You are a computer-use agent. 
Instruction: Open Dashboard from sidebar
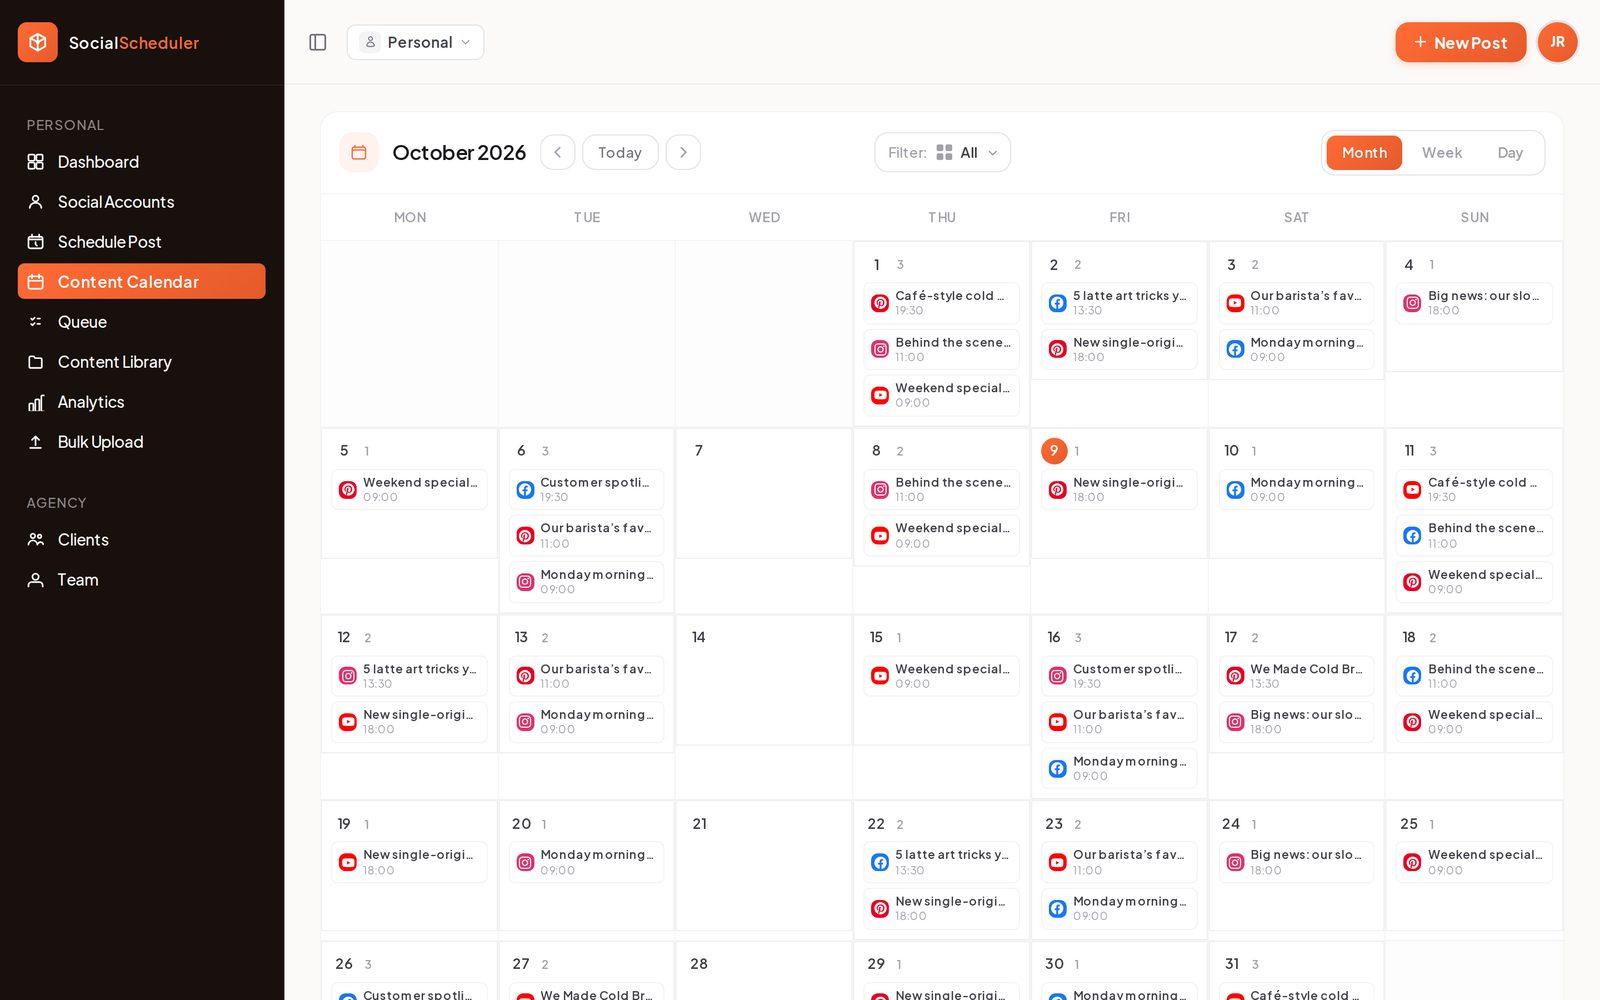coord(141,162)
